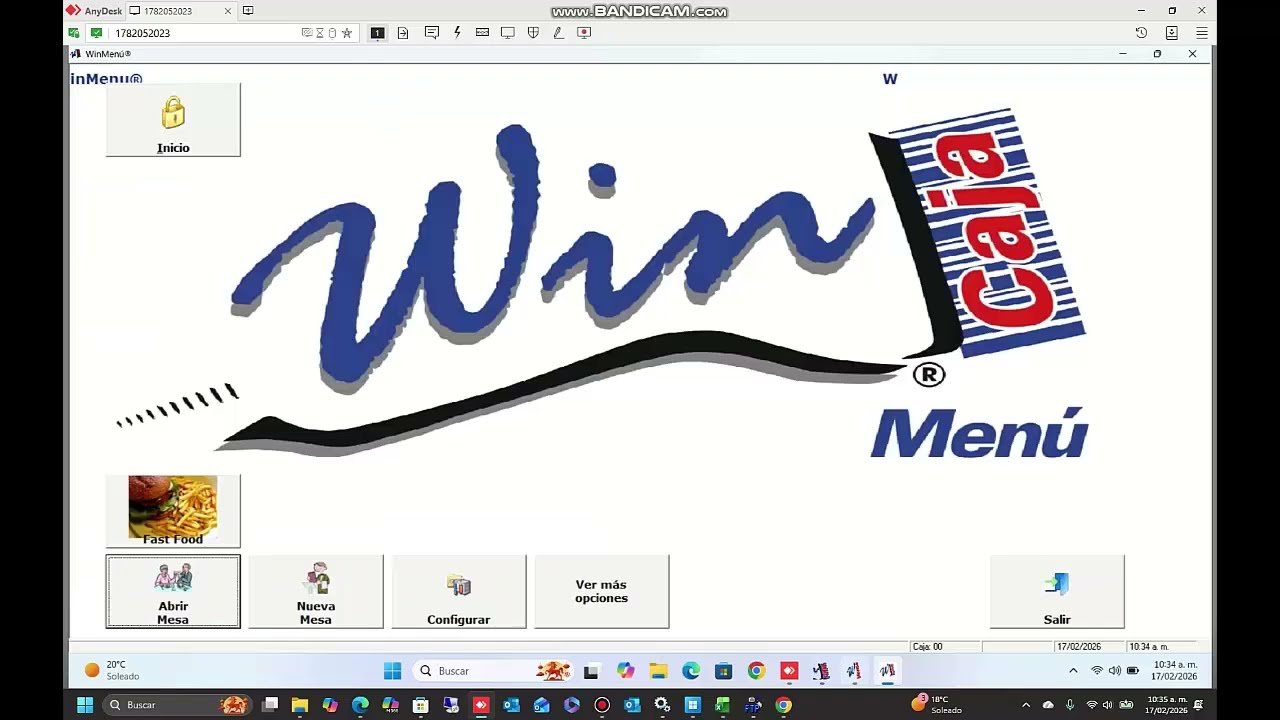Image resolution: width=1280 pixels, height=720 pixels.
Task: Click Caja: 00 in status bar
Action: [927, 647]
